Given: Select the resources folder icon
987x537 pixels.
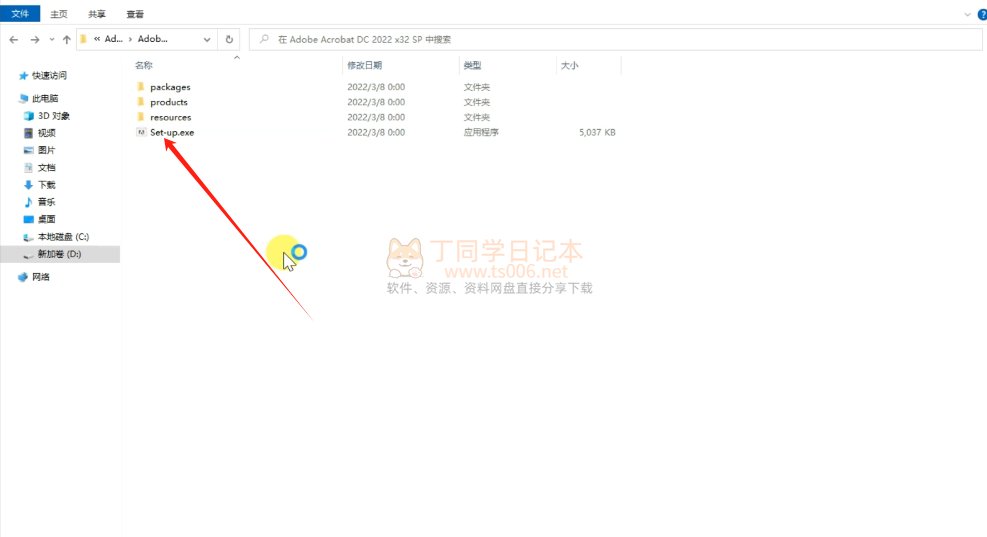Looking at the screenshot, I should pos(141,117).
